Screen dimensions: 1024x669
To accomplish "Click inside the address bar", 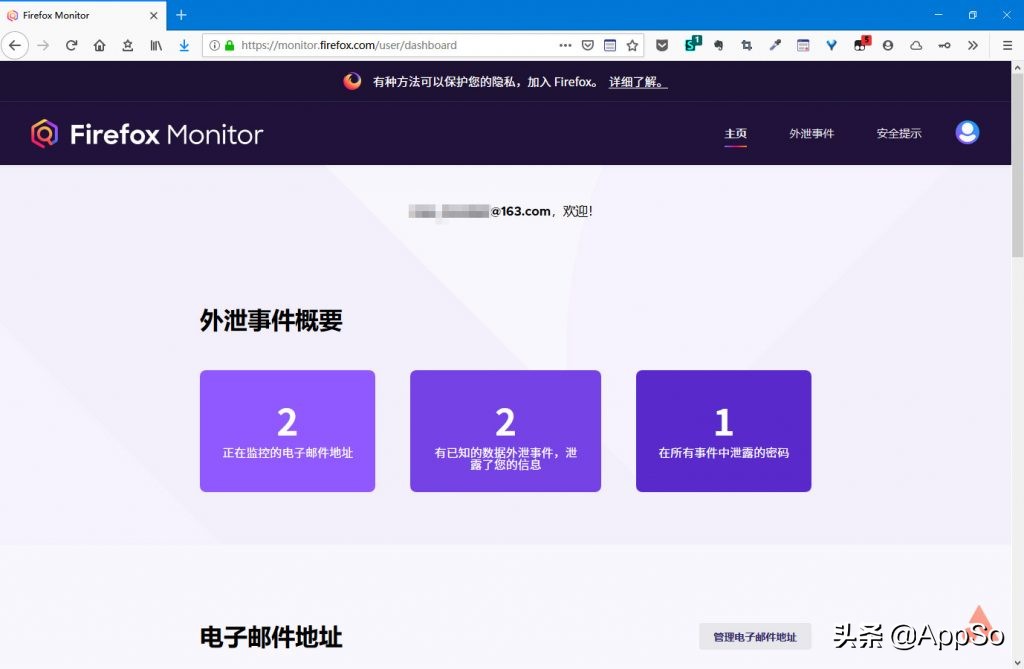I will pyautogui.click(x=400, y=45).
